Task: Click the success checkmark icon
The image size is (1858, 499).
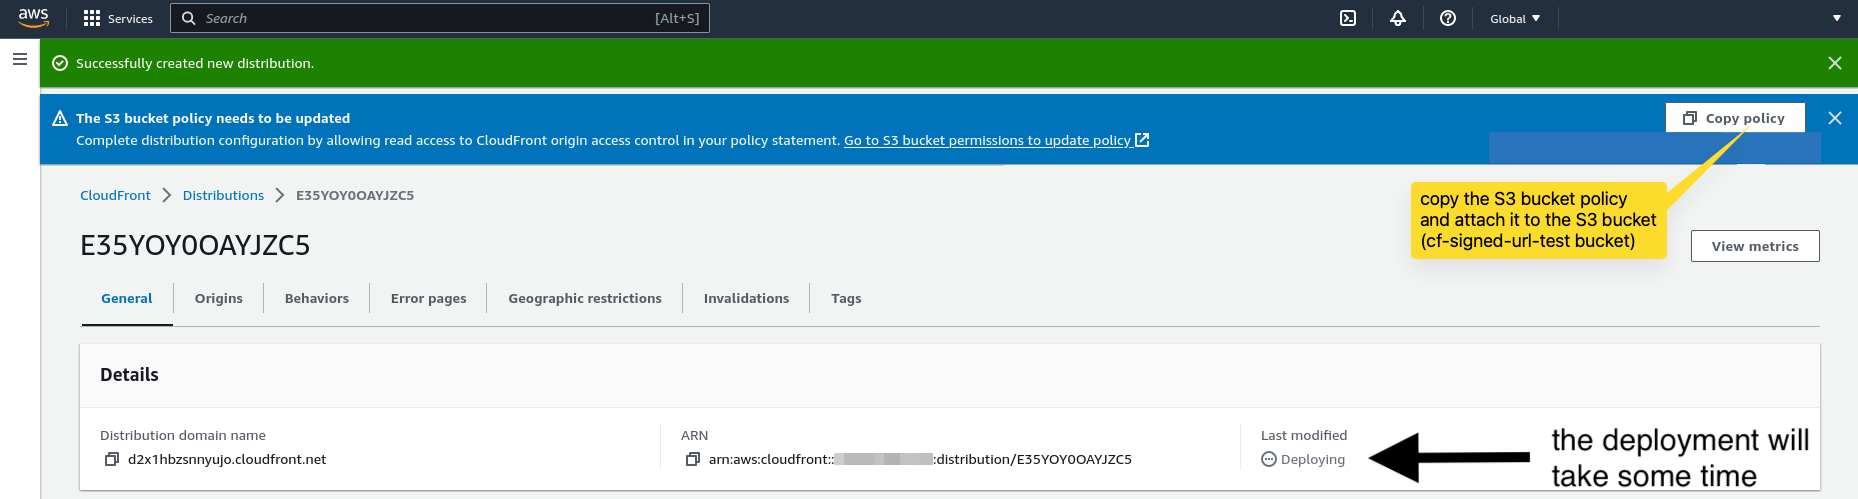Action: click(x=60, y=63)
